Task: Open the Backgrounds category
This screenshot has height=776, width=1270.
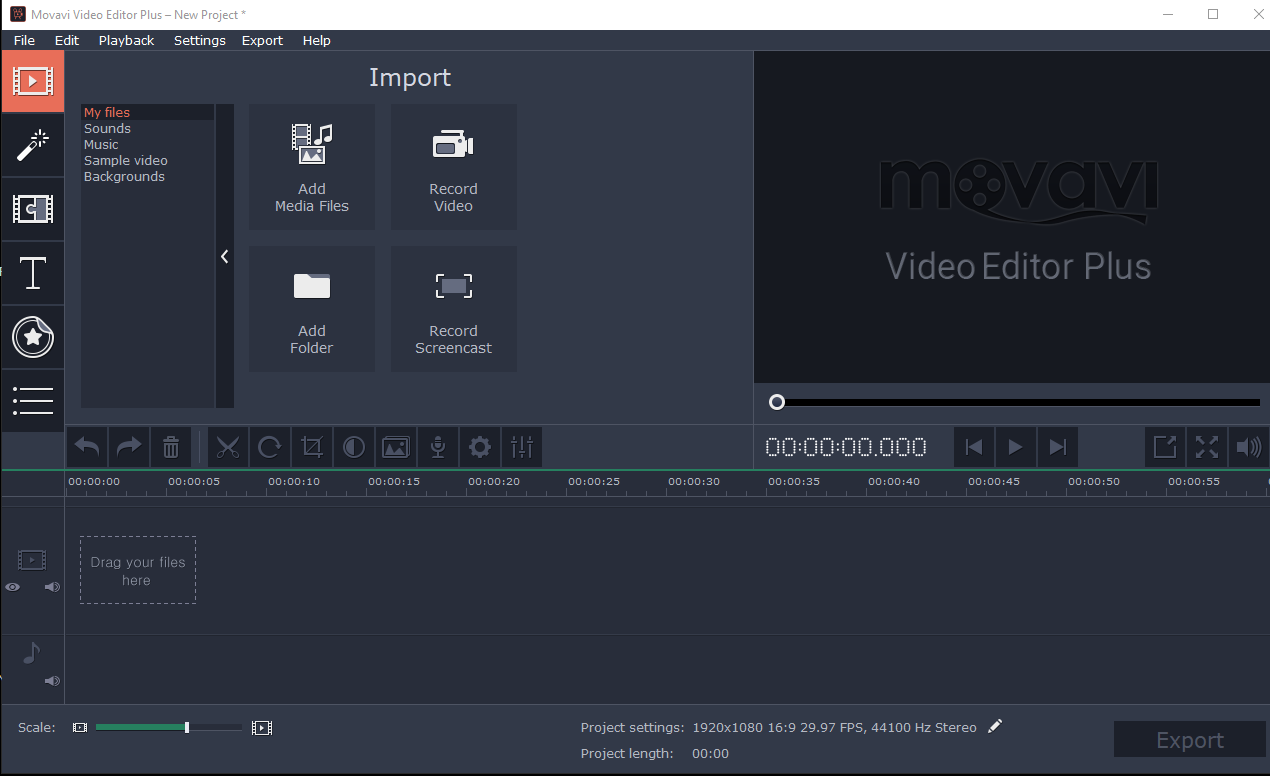Action: tap(124, 176)
